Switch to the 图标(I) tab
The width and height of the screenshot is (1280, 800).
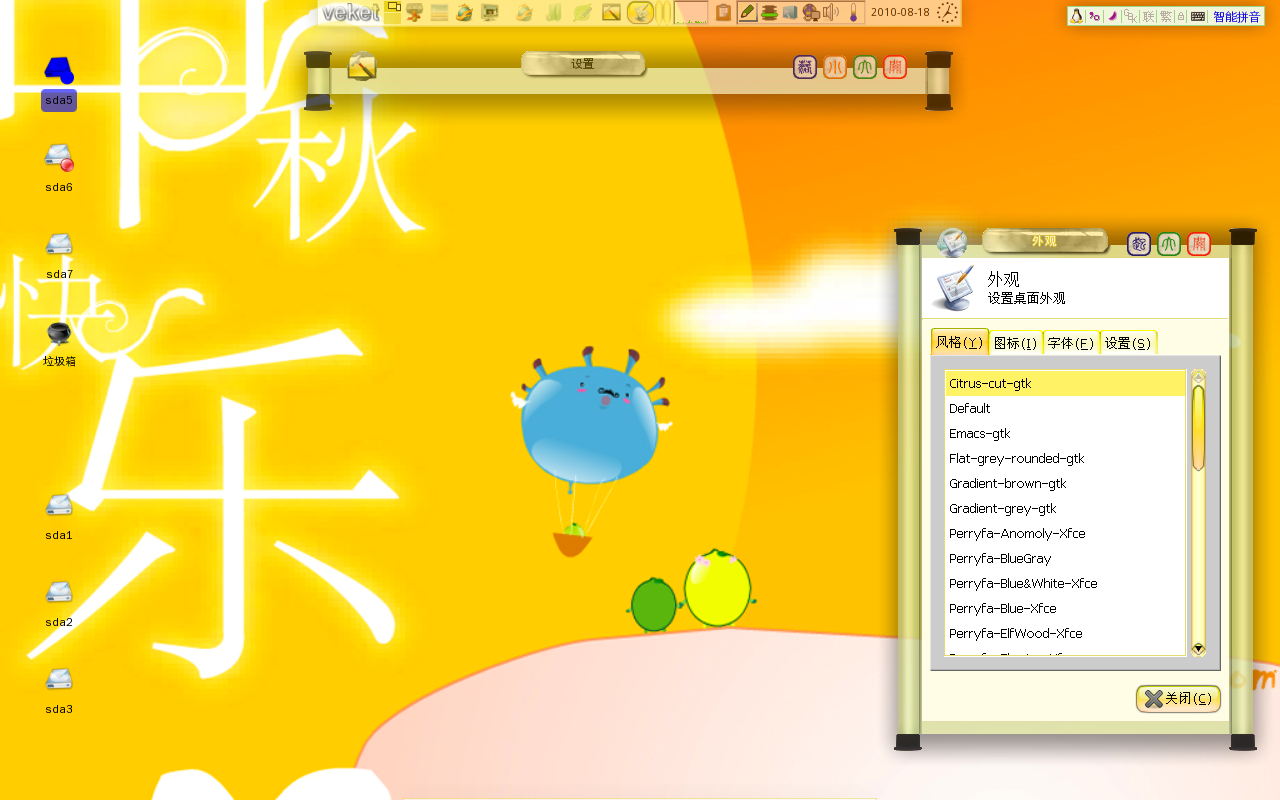(x=1015, y=343)
